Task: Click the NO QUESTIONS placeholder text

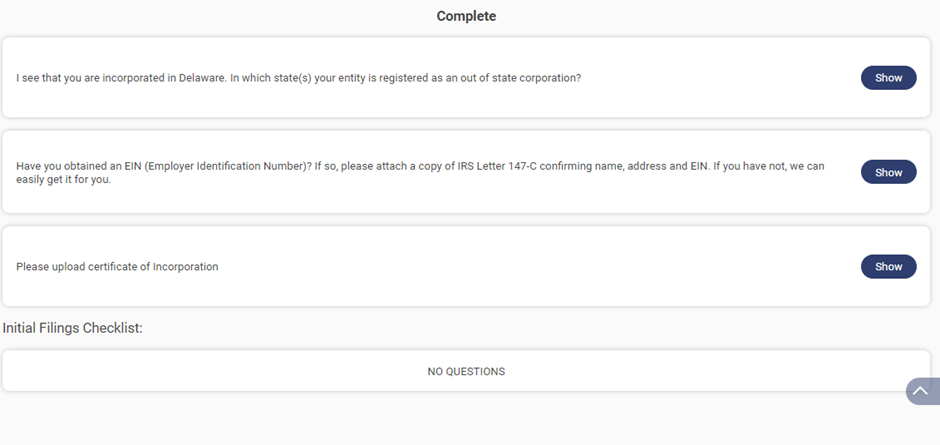Action: coord(466,372)
